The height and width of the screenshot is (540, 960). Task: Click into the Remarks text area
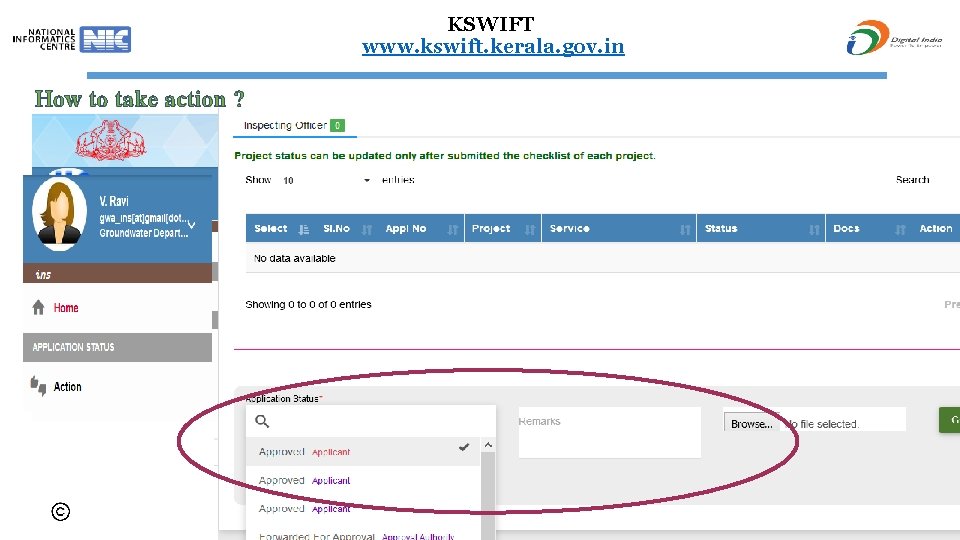tap(609, 432)
